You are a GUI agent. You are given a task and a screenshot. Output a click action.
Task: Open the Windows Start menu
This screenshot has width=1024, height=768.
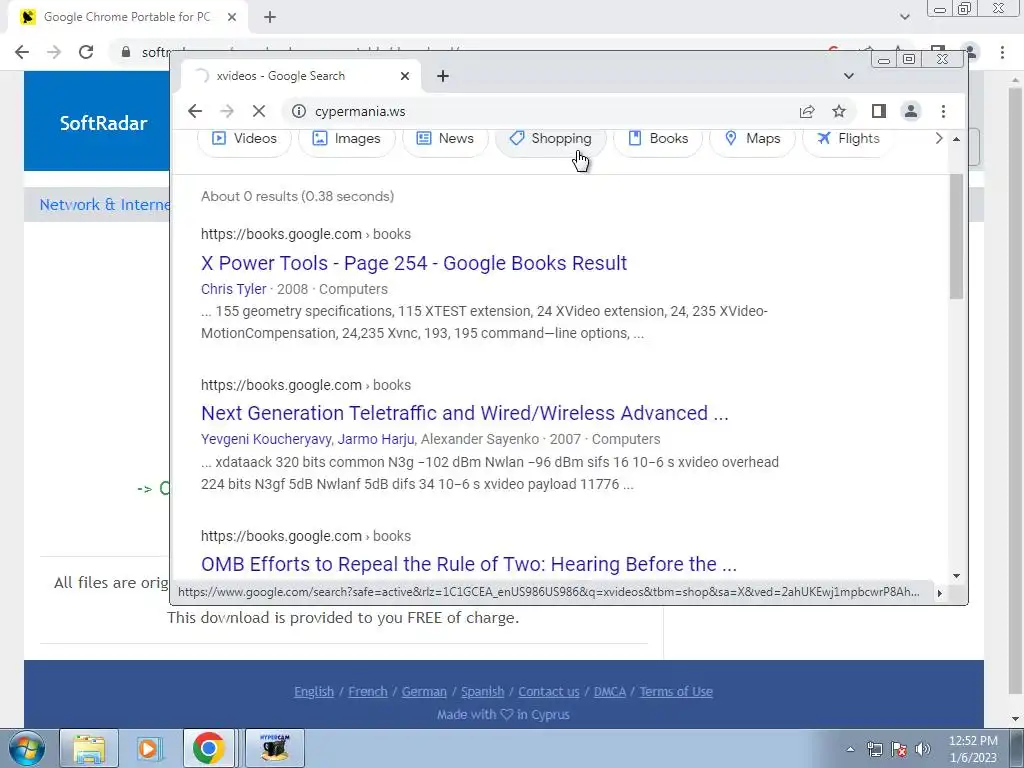click(x=25, y=748)
